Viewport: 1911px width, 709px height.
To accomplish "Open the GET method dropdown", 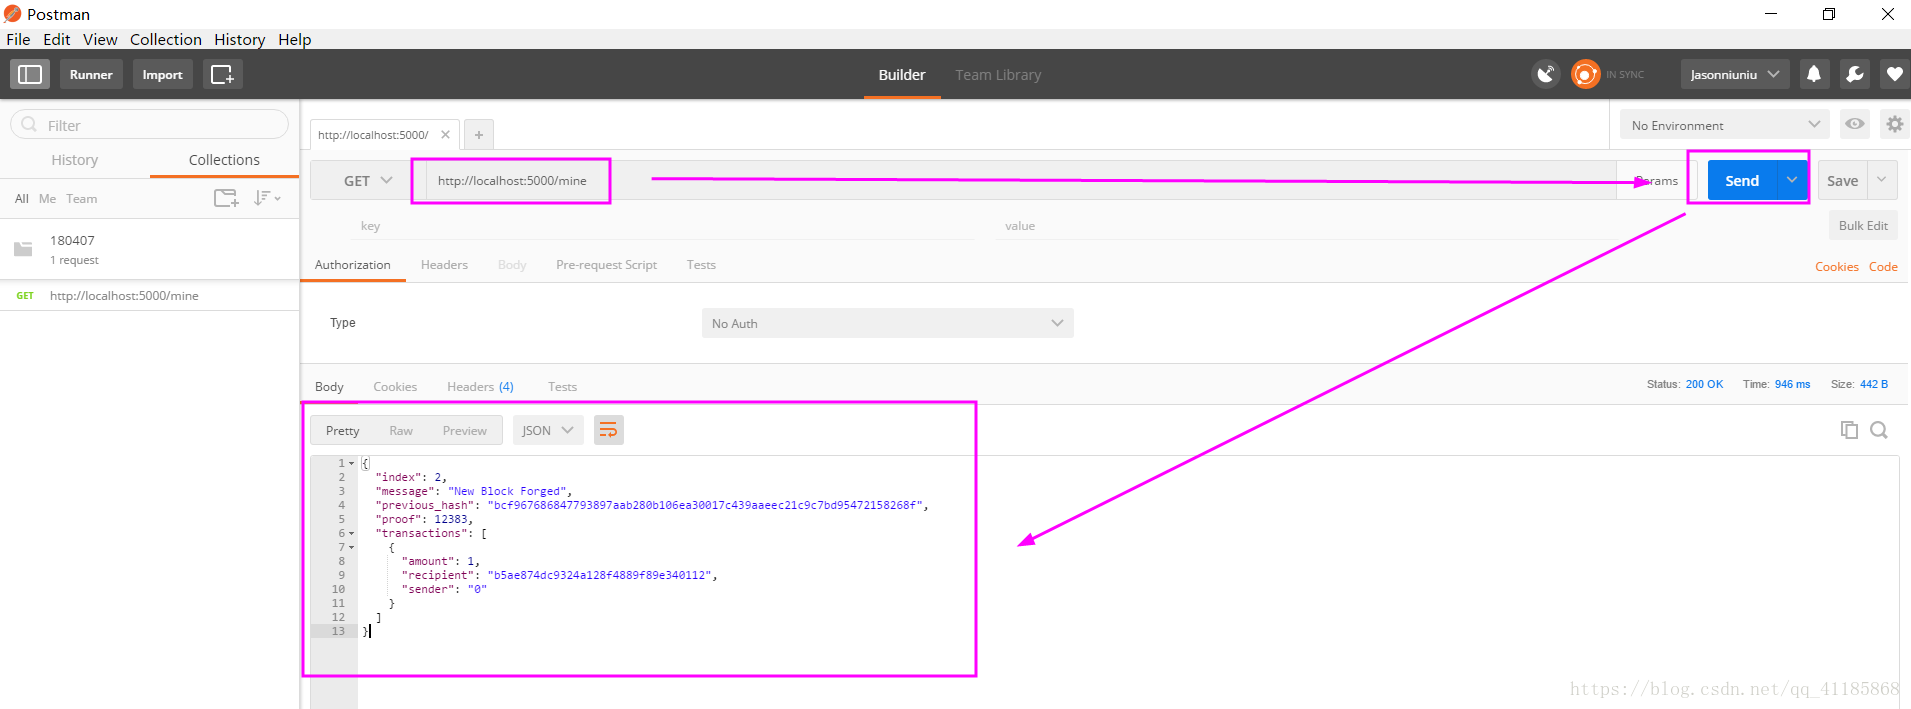I will pos(368,181).
